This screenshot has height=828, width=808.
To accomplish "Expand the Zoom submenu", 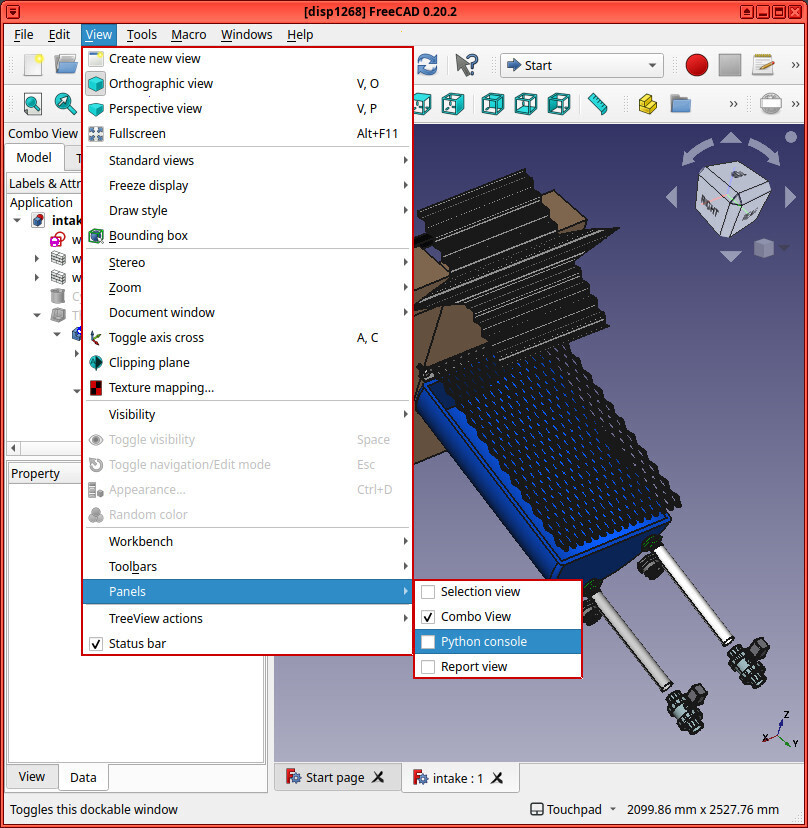I will pyautogui.click(x=247, y=287).
